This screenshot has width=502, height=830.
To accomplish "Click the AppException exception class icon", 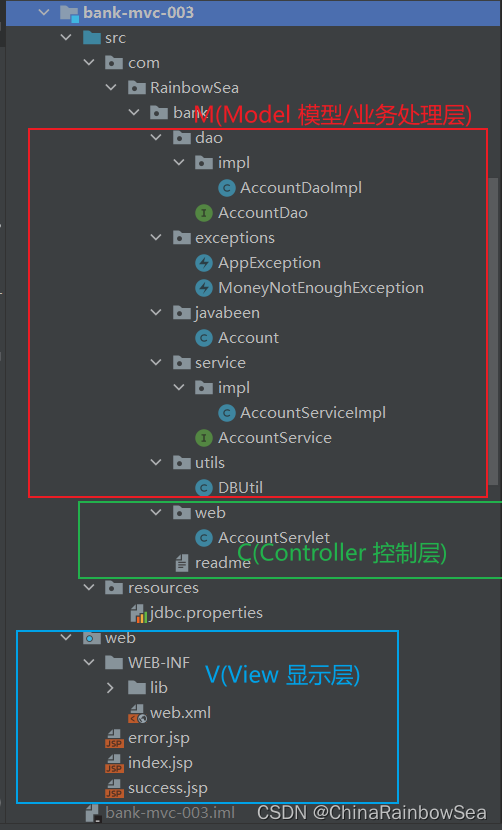I will (204, 263).
